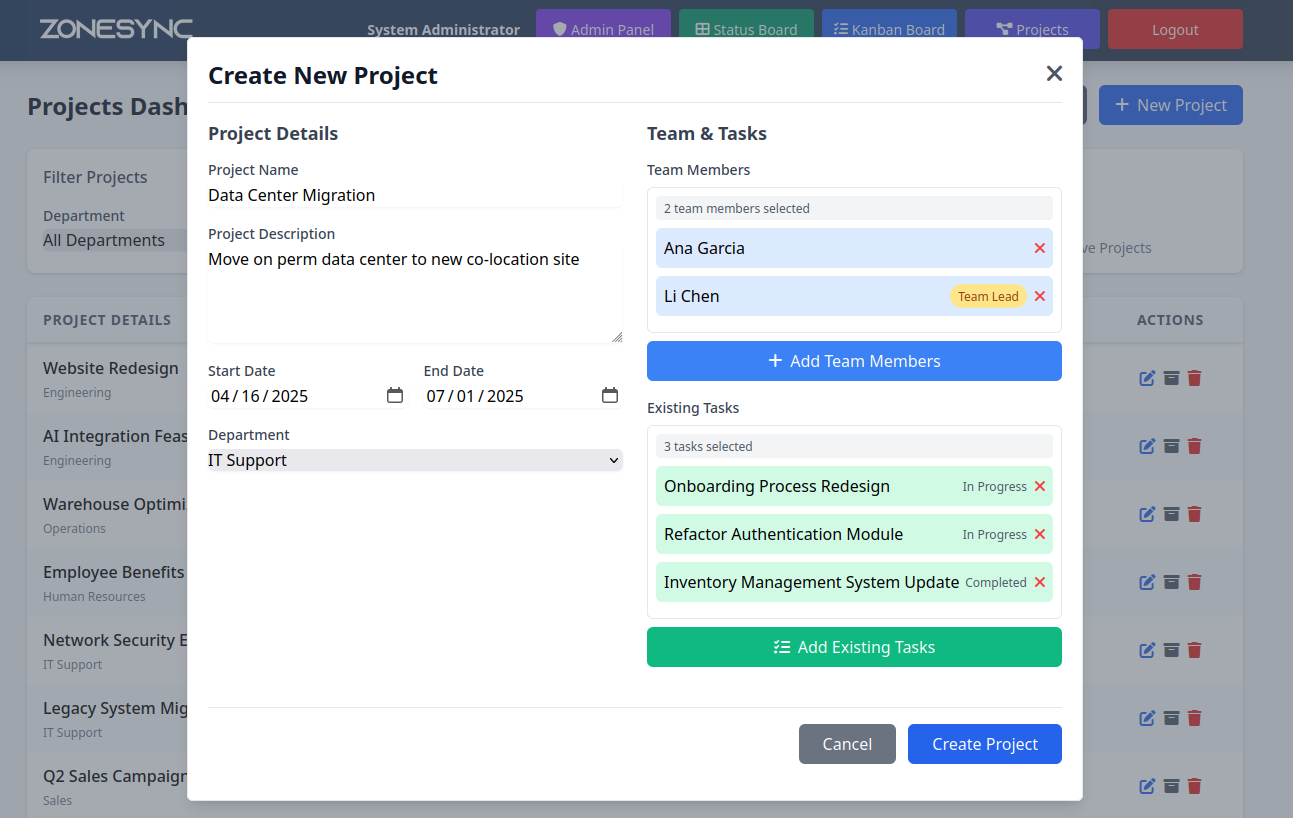Click New Project button on dashboard

tap(1171, 105)
